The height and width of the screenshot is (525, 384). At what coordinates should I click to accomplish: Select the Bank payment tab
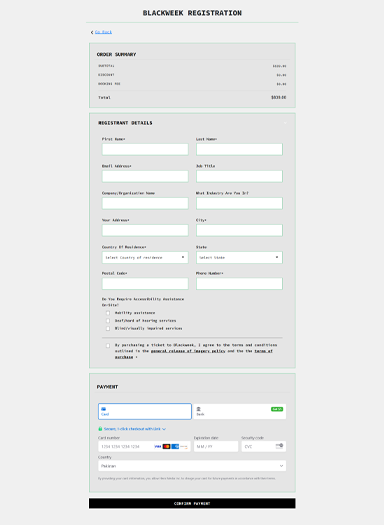[x=239, y=411]
